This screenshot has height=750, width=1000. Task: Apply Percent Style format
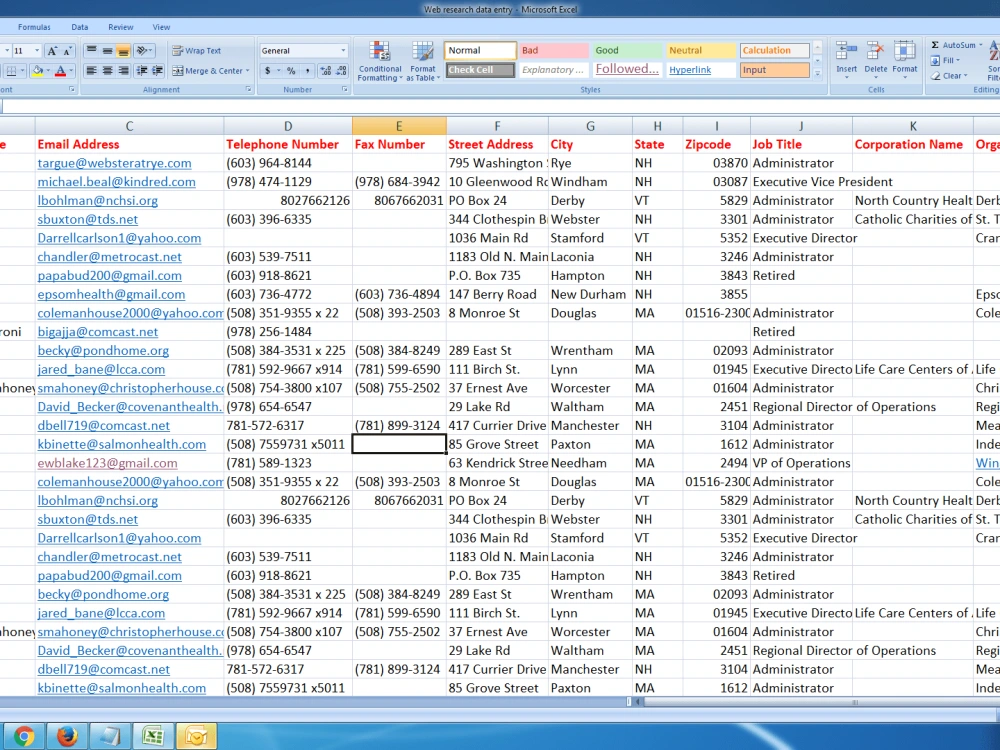click(291, 71)
